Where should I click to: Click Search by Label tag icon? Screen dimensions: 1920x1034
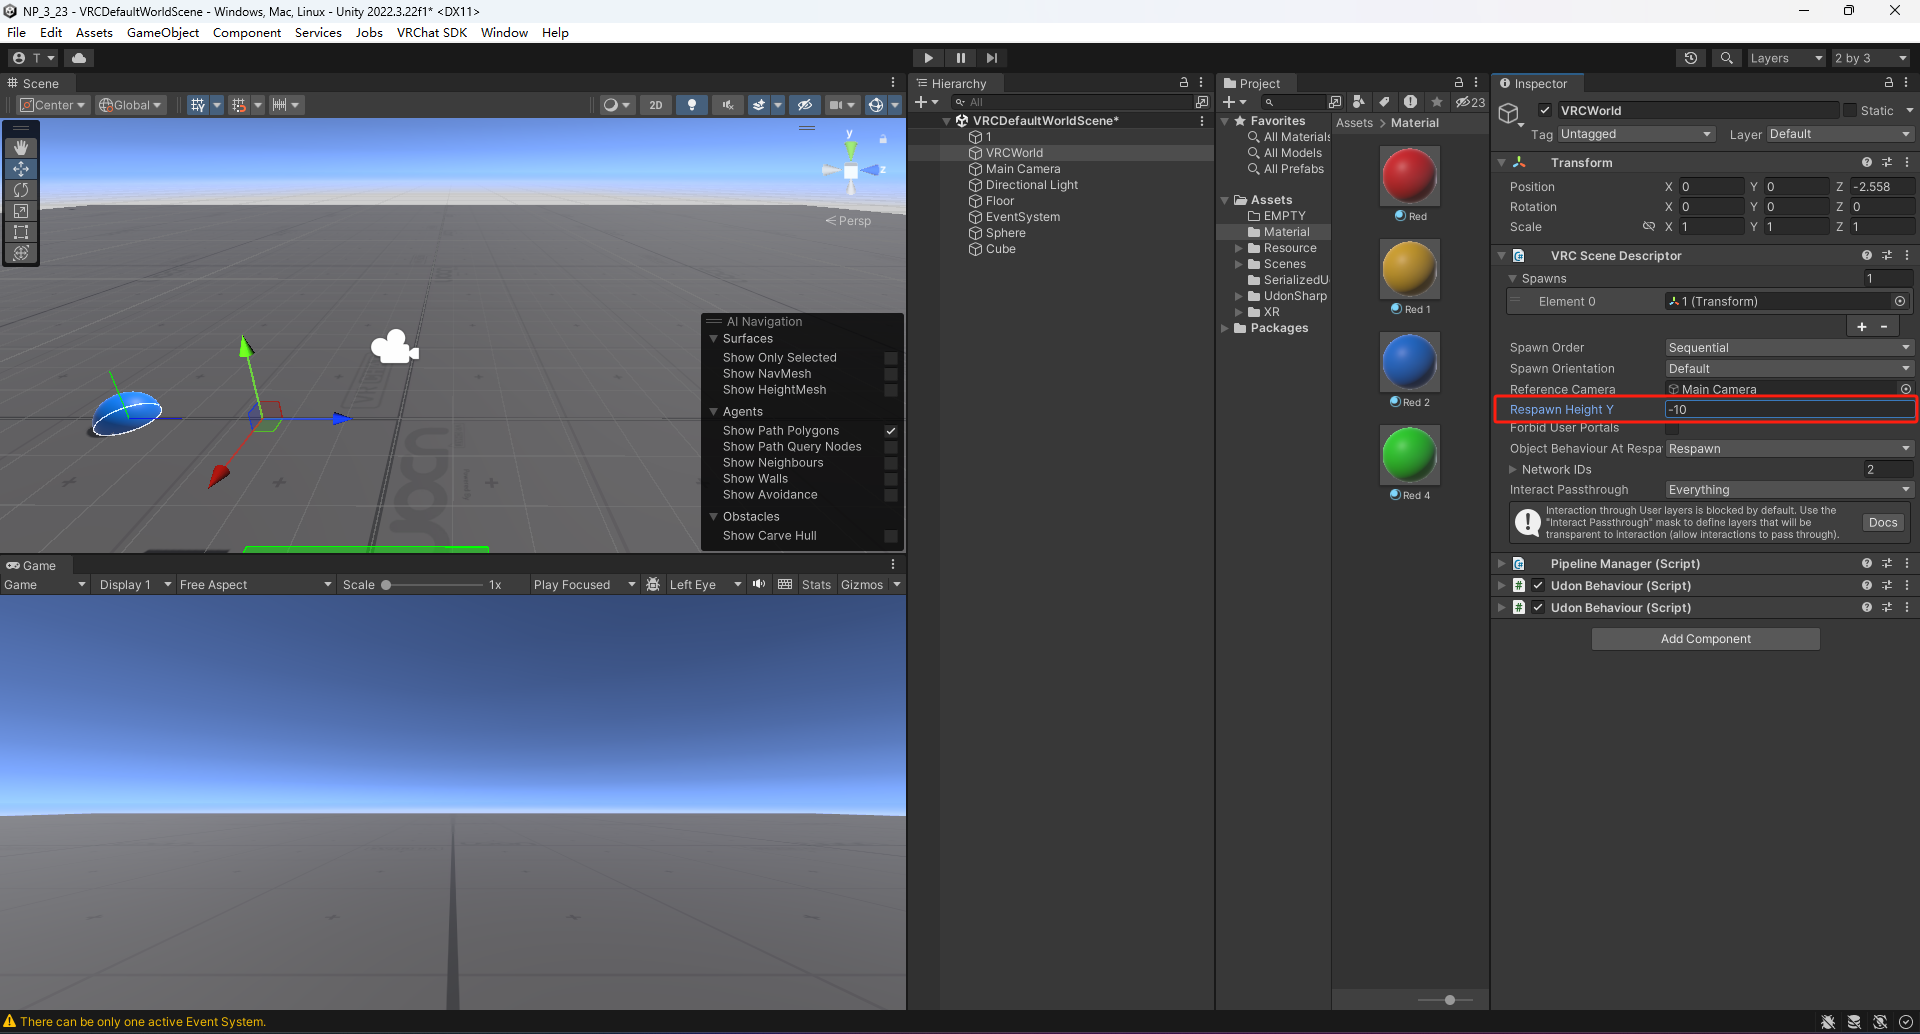click(x=1384, y=102)
